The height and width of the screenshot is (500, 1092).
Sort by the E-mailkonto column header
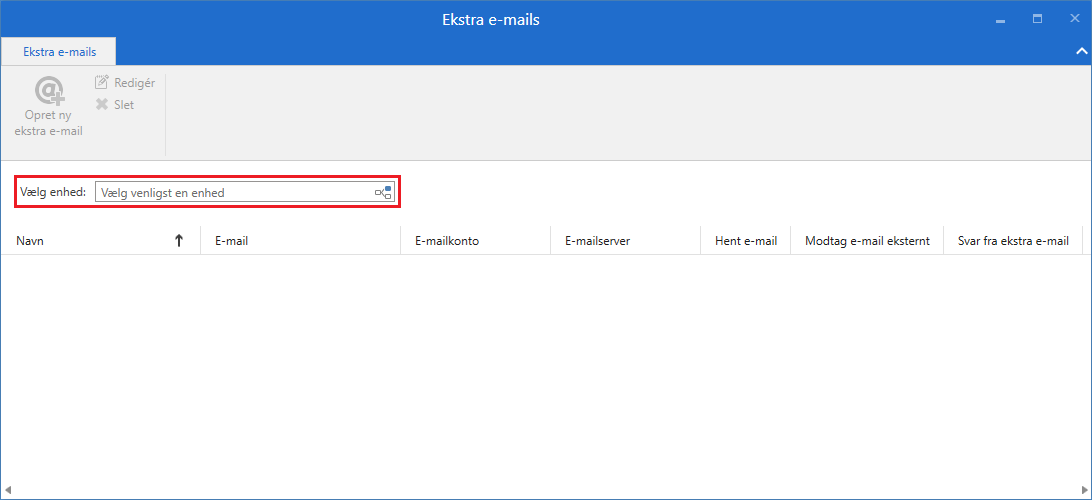tap(475, 241)
